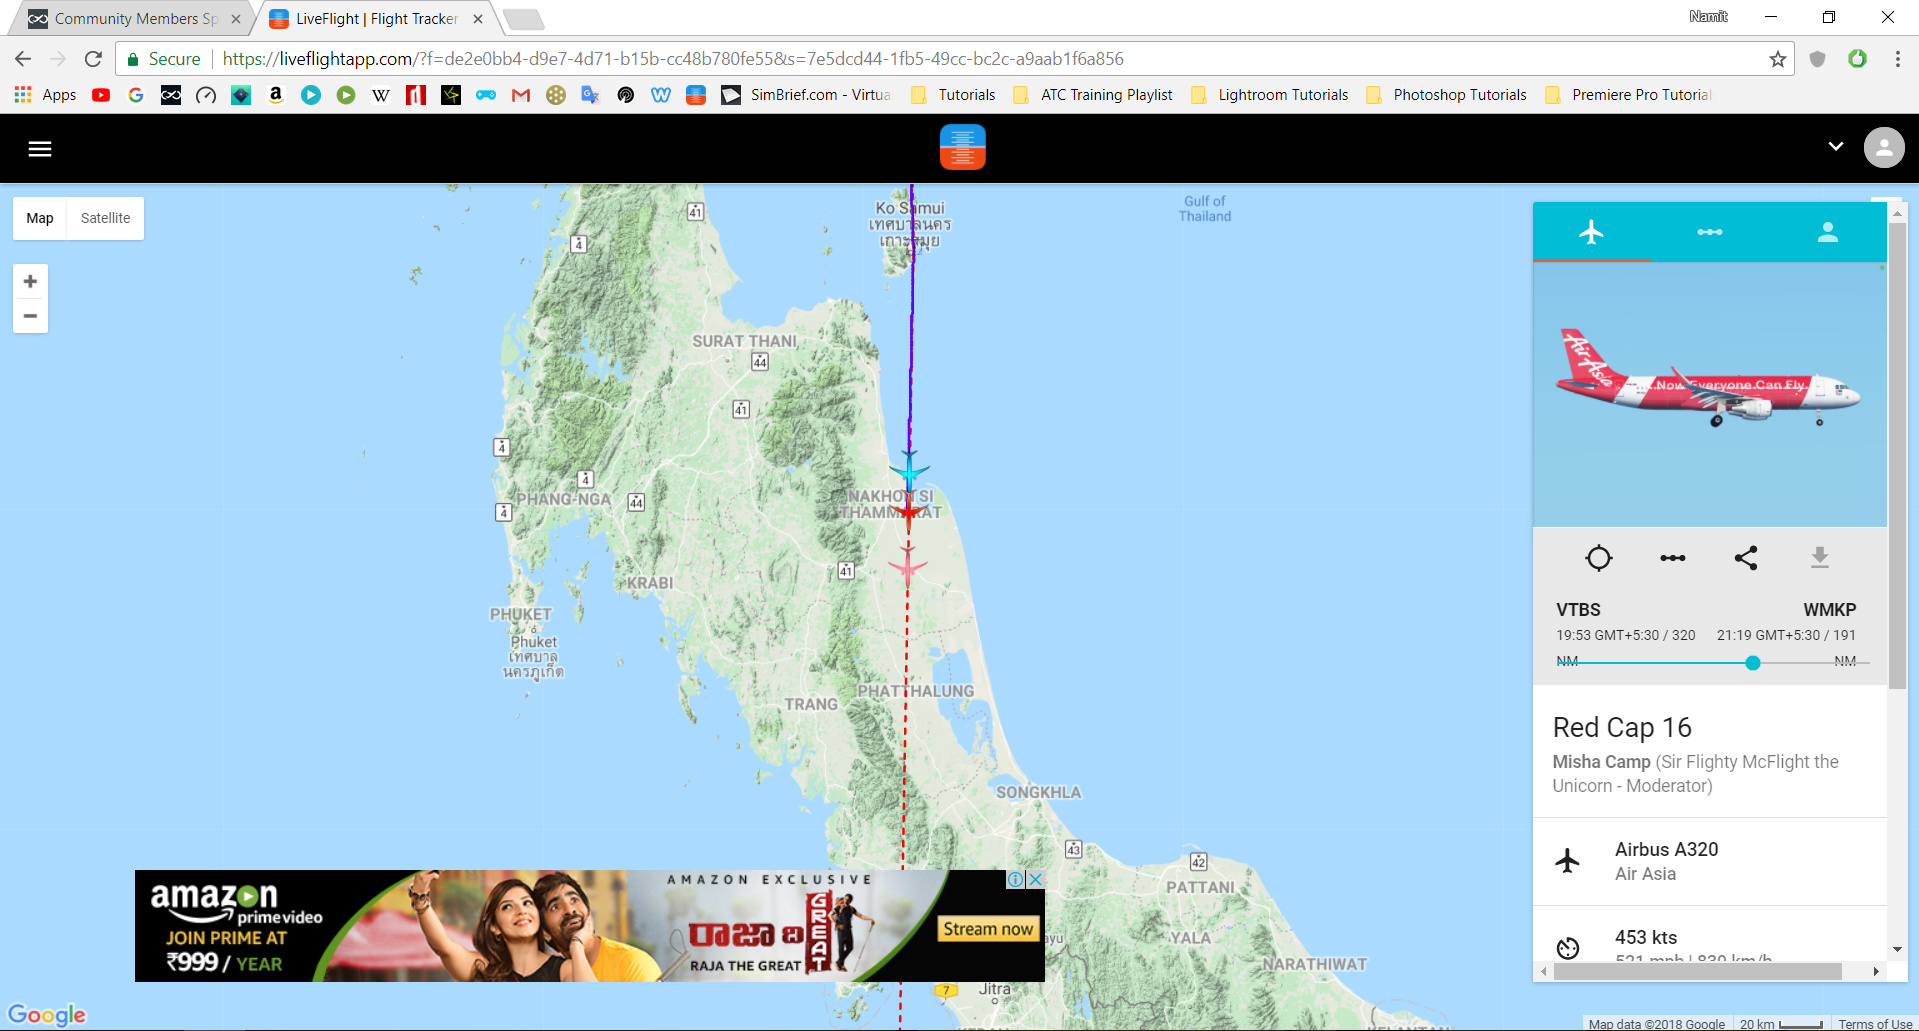1919x1031 pixels.
Task: Click the panel scroll down arrow
Action: pyautogui.click(x=1896, y=950)
